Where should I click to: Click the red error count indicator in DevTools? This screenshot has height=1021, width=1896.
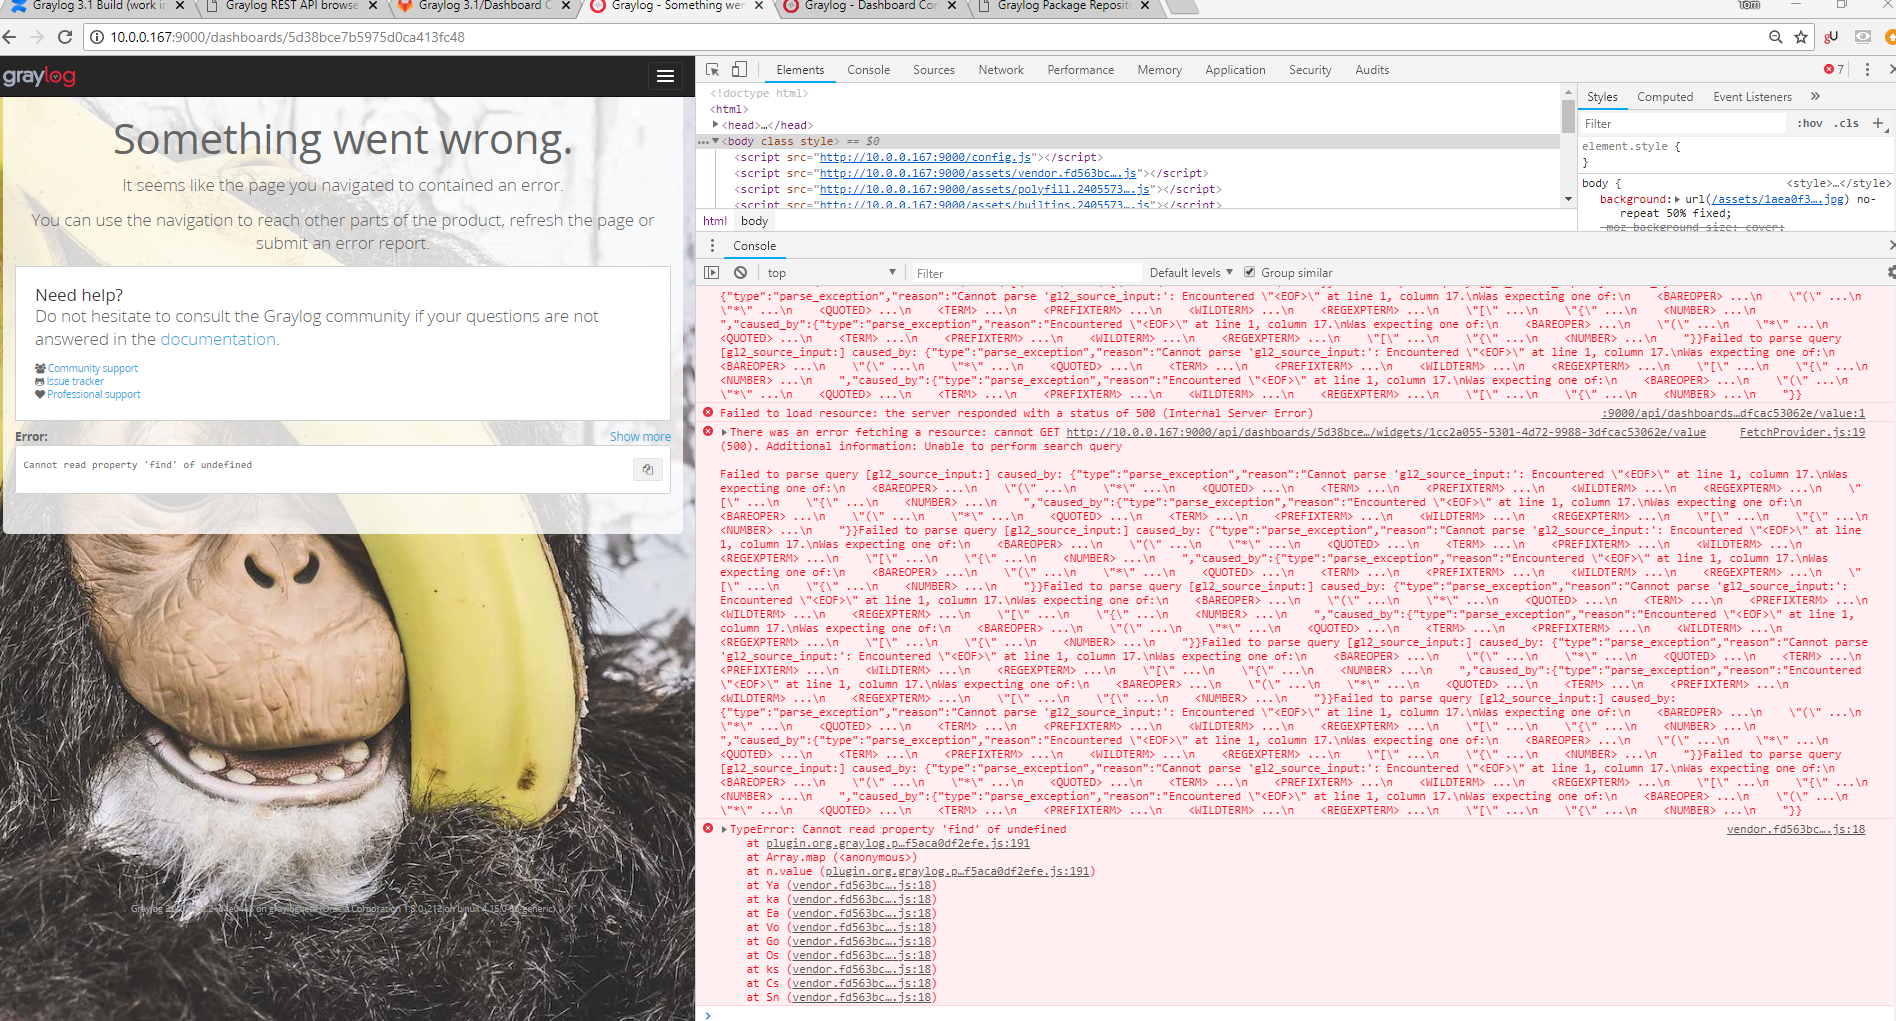click(1834, 70)
